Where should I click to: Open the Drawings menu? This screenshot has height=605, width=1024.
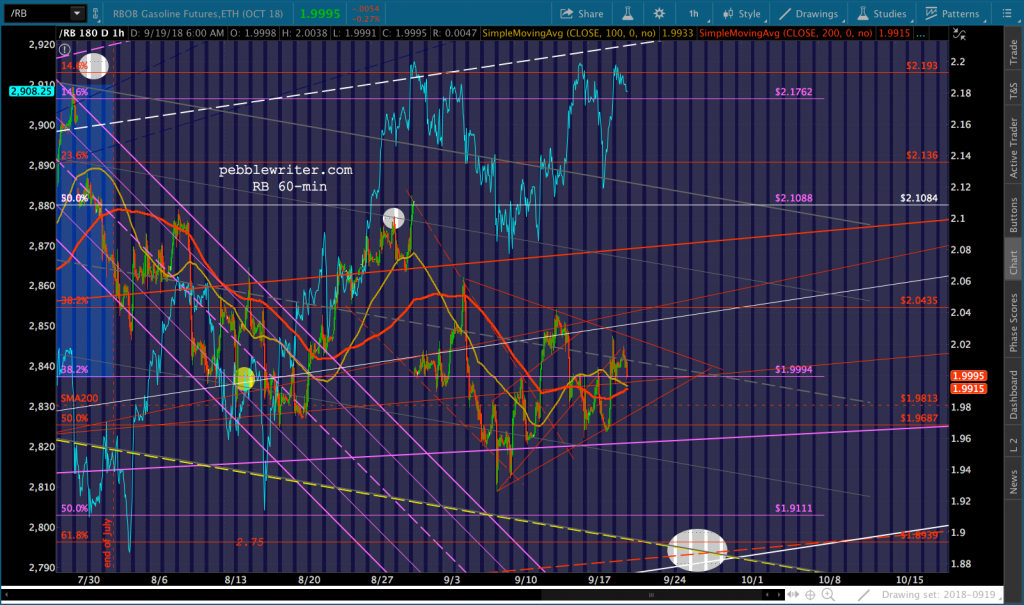(808, 14)
